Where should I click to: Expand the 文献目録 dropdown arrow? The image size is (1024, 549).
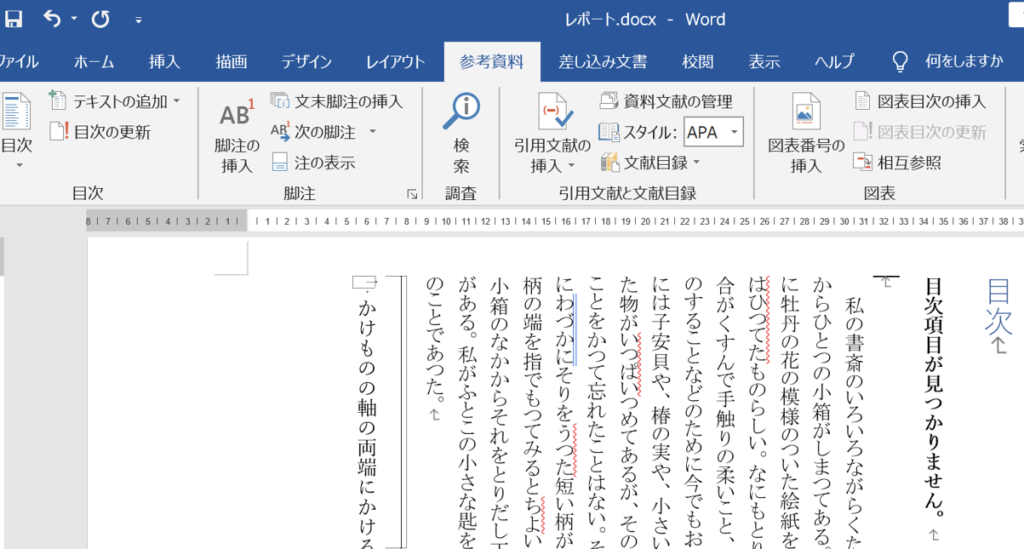[x=697, y=162]
